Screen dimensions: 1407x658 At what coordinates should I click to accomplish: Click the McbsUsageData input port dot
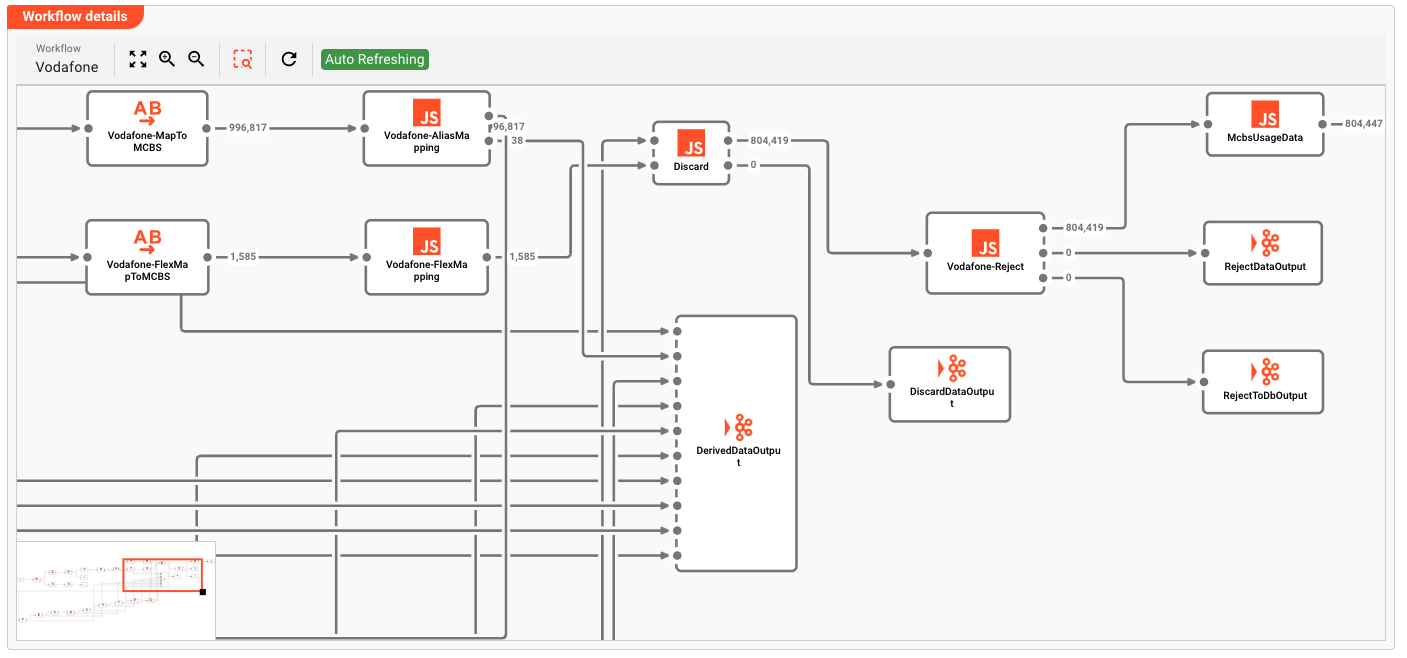coord(1207,124)
